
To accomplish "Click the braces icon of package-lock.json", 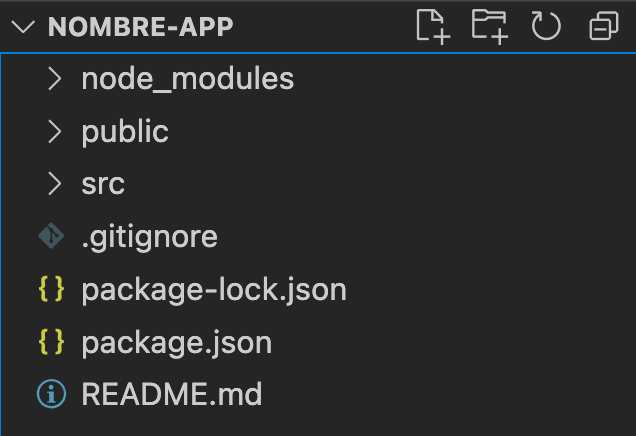I will tap(51, 289).
